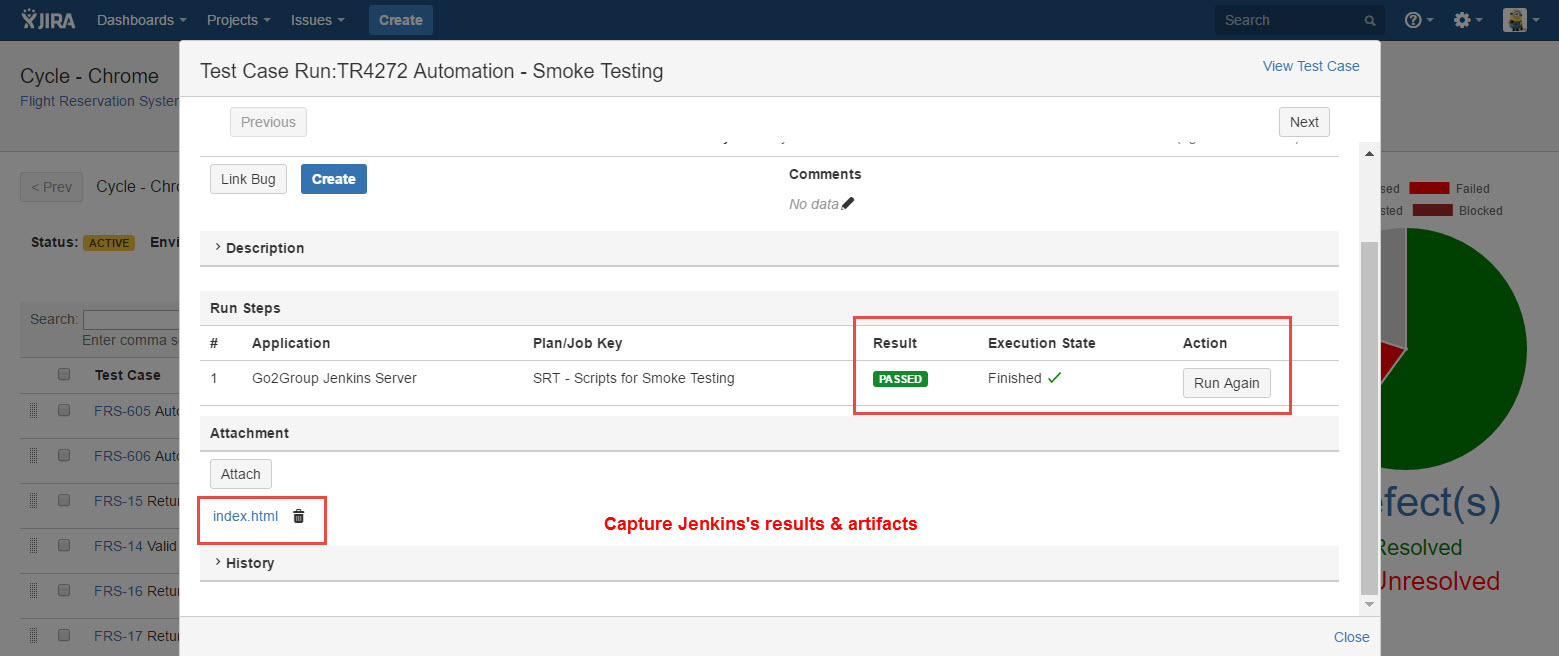Expand the Description section
Screen dimensions: 1559x656
(264, 248)
